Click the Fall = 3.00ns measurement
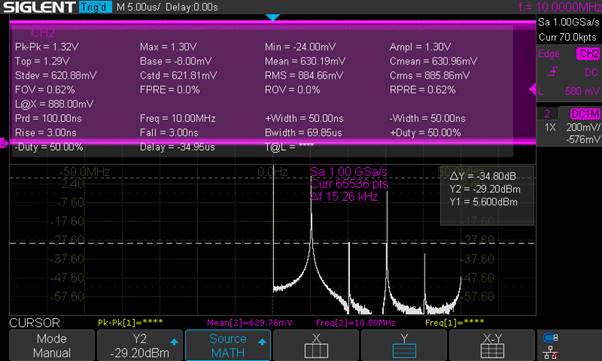Screen dimensions: 602x361 point(169,132)
